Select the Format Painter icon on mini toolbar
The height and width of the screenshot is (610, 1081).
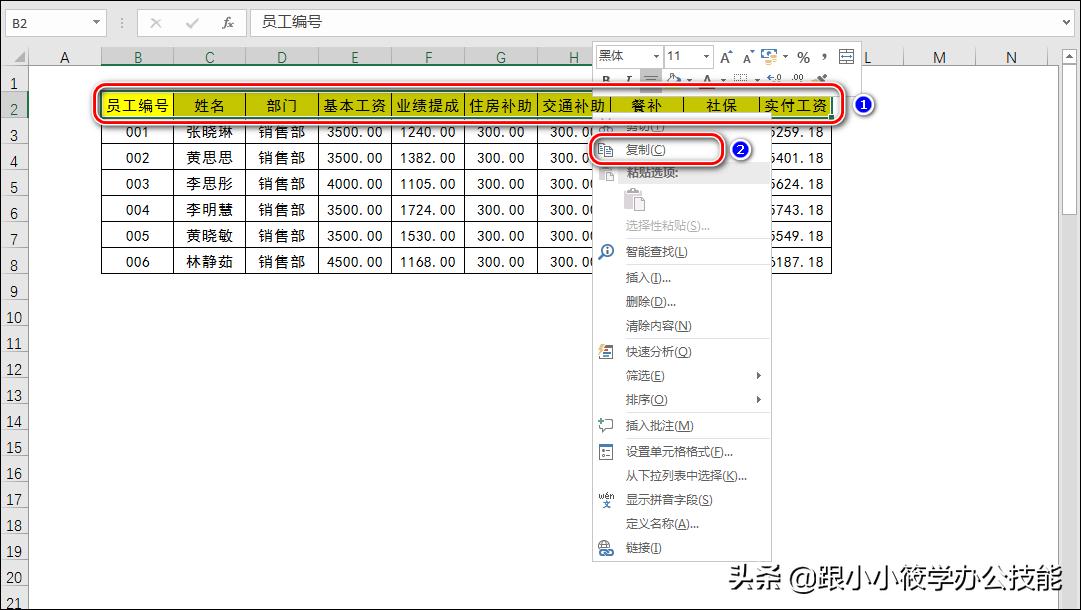click(x=820, y=77)
